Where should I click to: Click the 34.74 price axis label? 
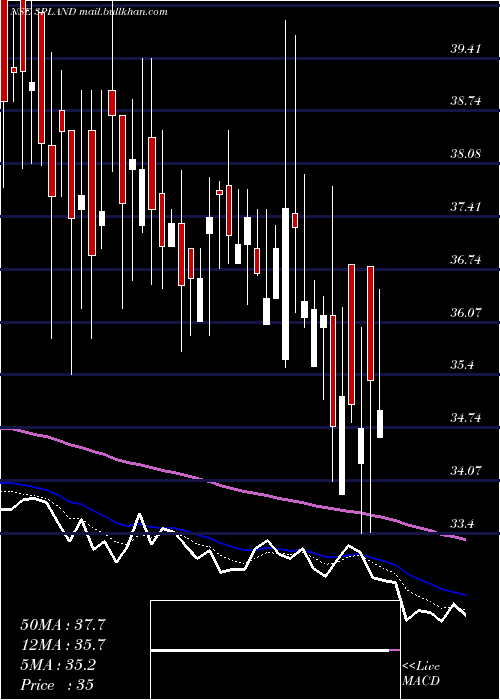pos(466,418)
